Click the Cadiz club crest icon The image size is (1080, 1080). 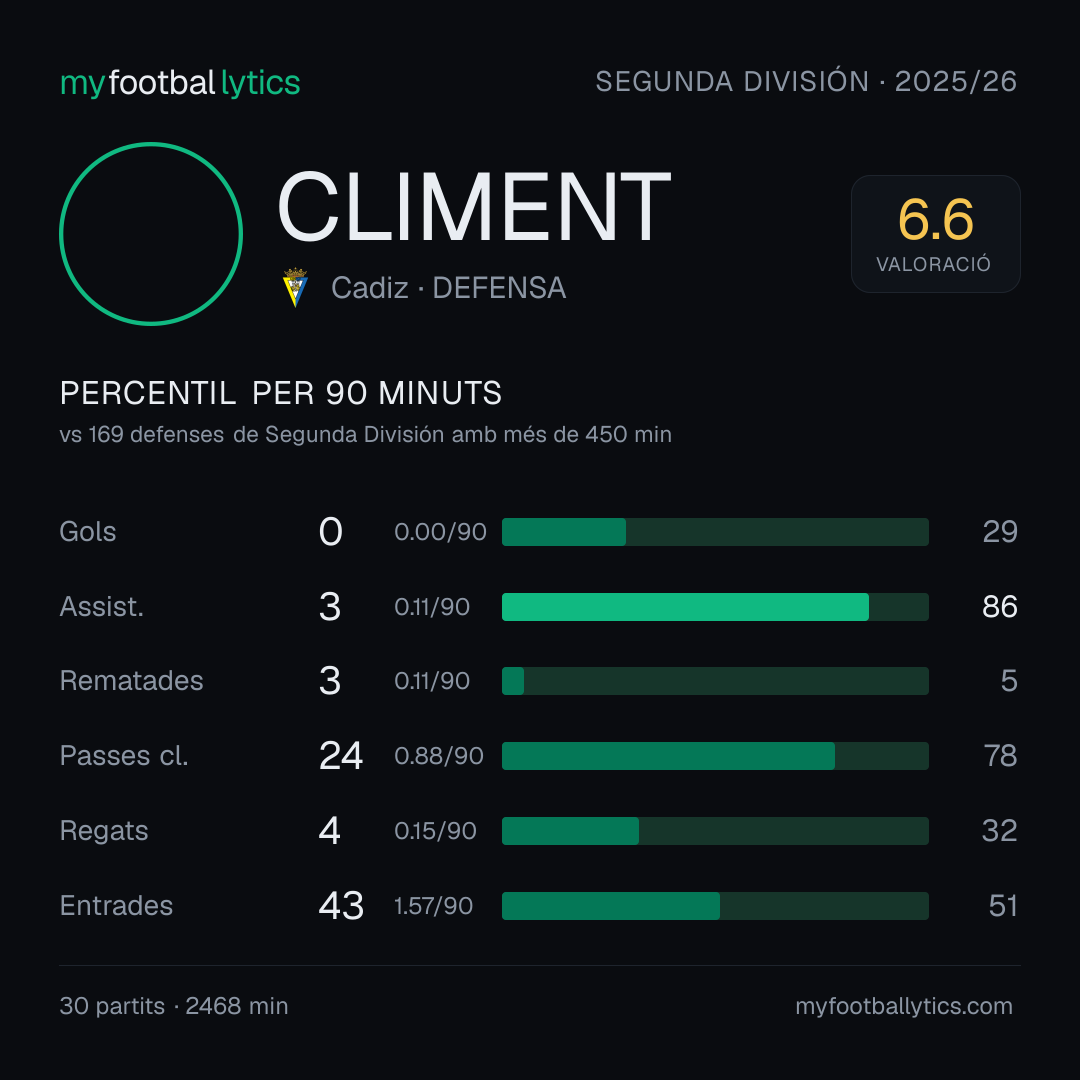tap(295, 287)
